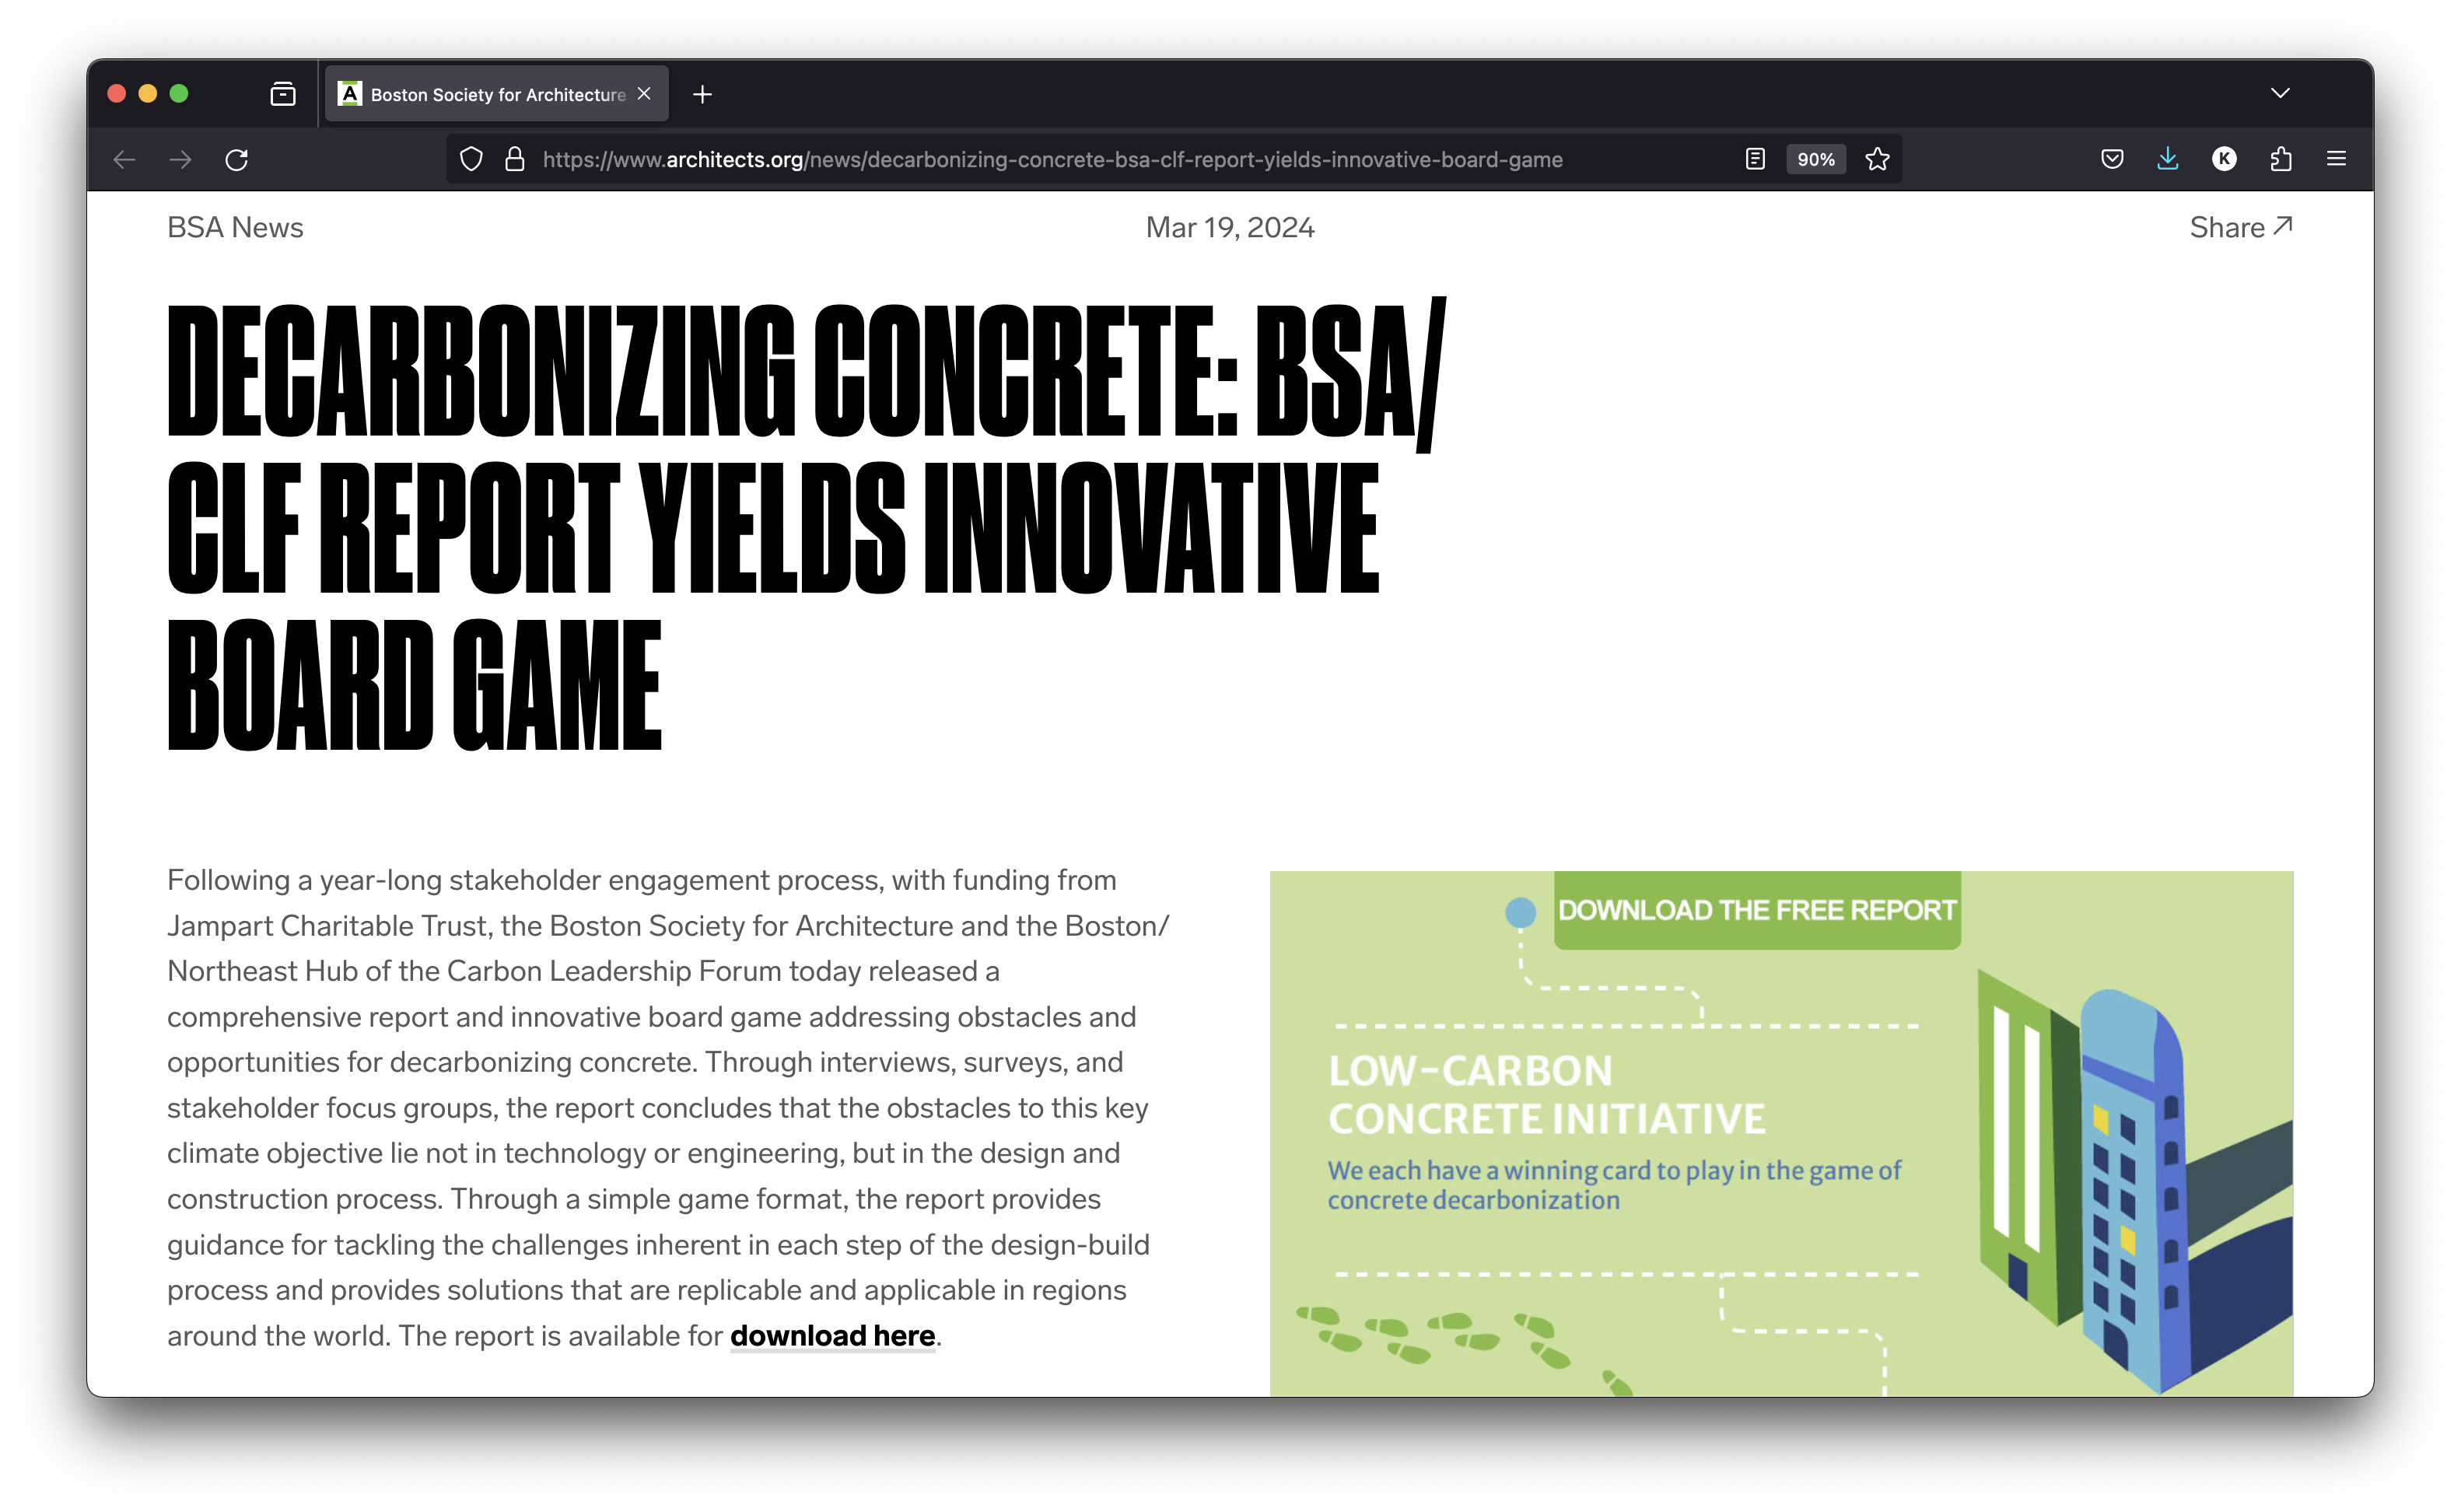Open the tracking protection shield icon
This screenshot has height=1512, width=2461.
tap(471, 160)
